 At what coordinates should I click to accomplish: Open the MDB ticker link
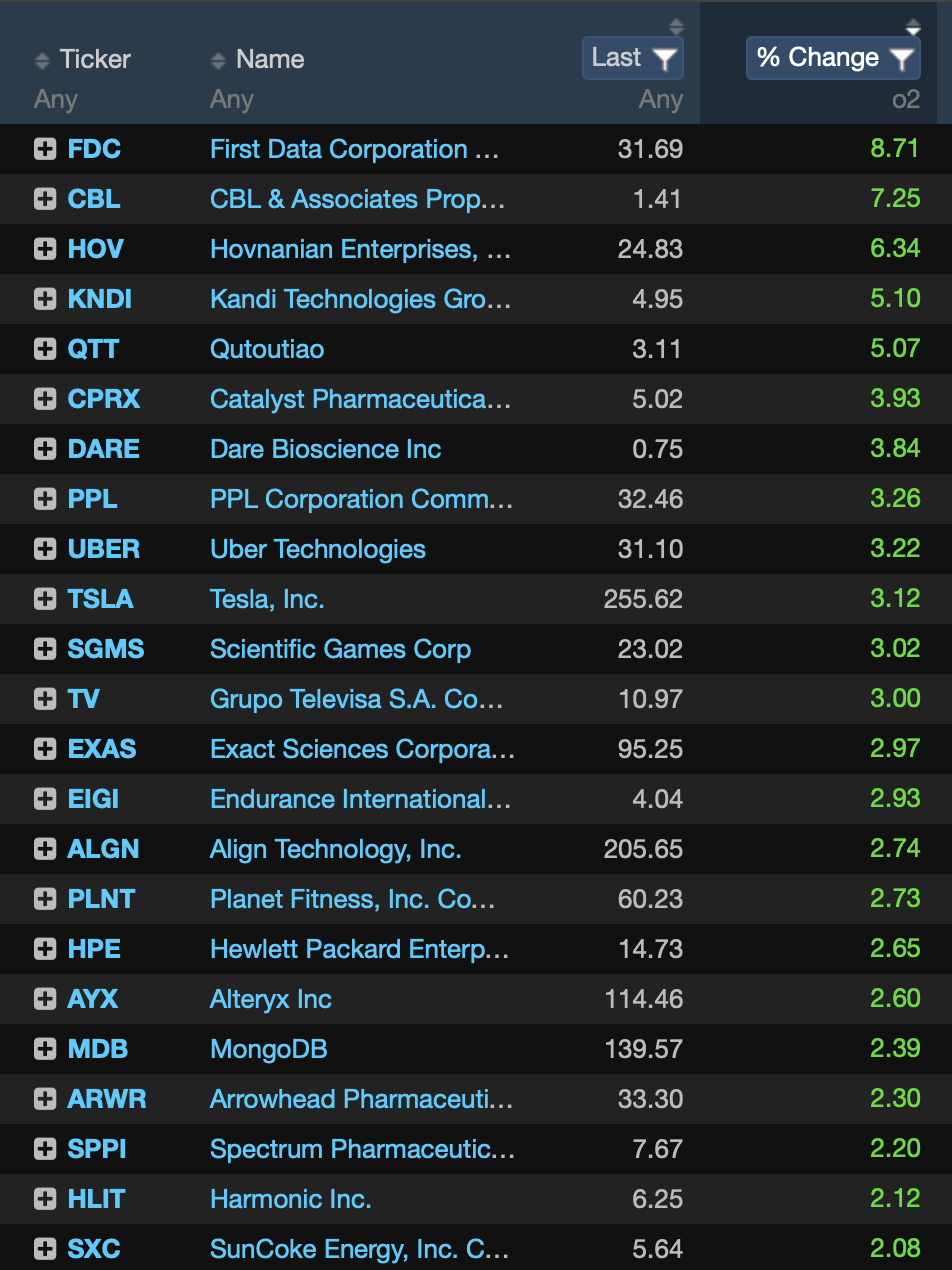[x=98, y=1049]
